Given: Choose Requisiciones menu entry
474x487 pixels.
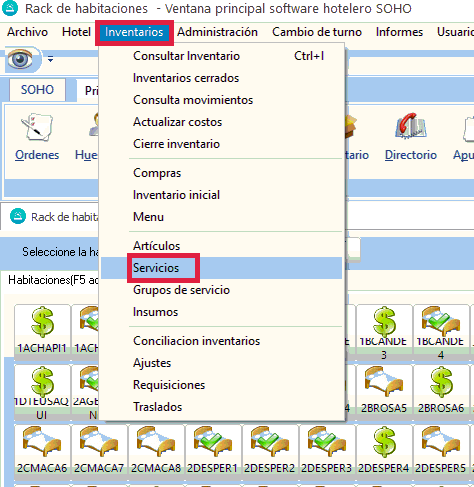Looking at the screenshot, I should click(x=221, y=385).
